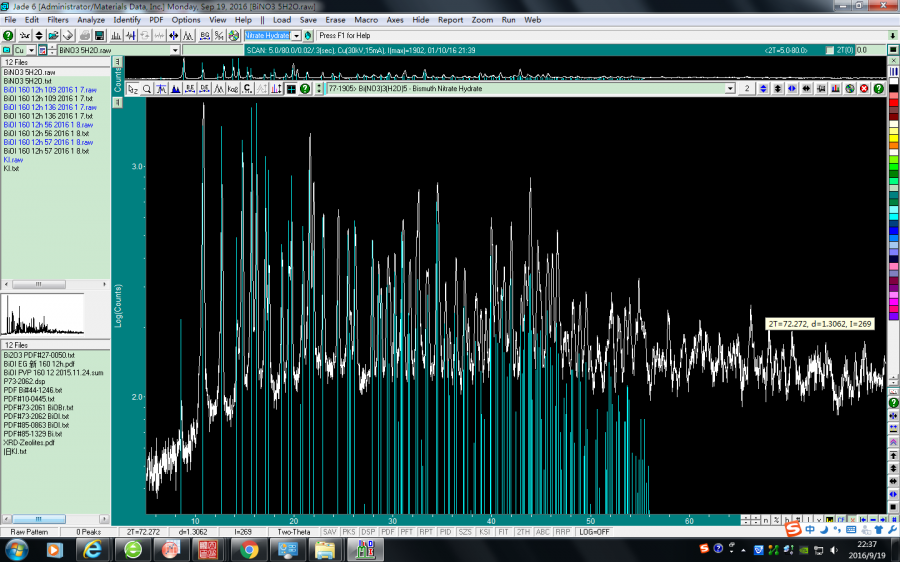Click the Kα2 strip tool icon
Viewport: 900px width, 562px height.
(232, 89)
